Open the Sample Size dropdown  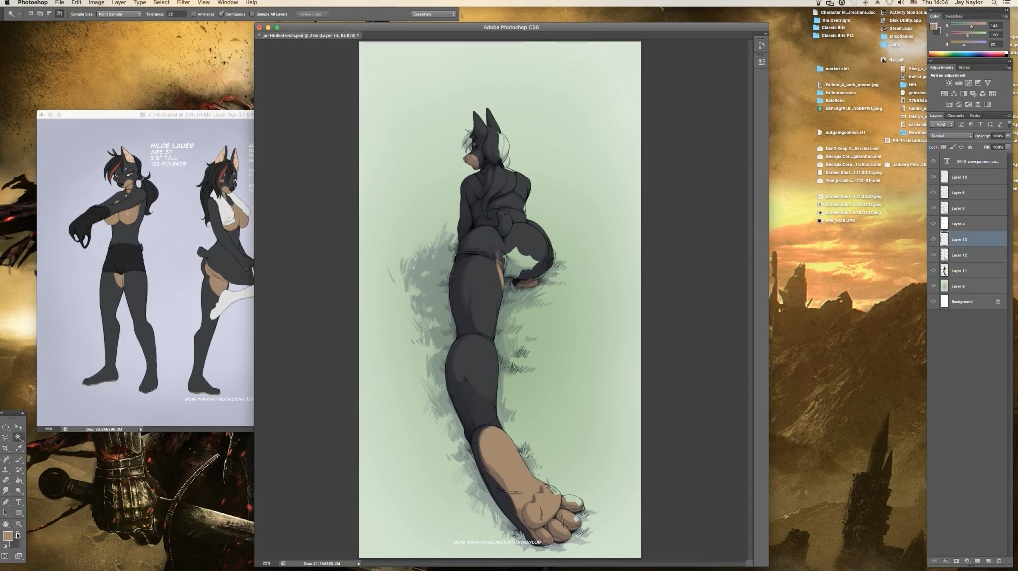pyautogui.click(x=118, y=14)
